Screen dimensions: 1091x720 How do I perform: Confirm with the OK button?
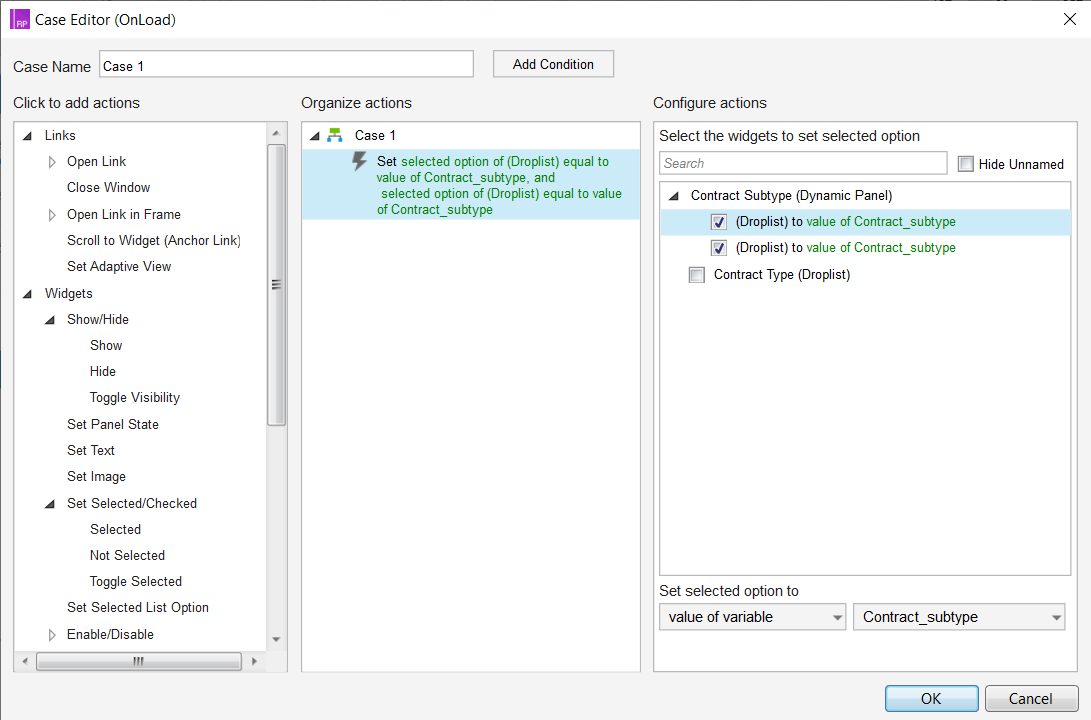pyautogui.click(x=932, y=698)
